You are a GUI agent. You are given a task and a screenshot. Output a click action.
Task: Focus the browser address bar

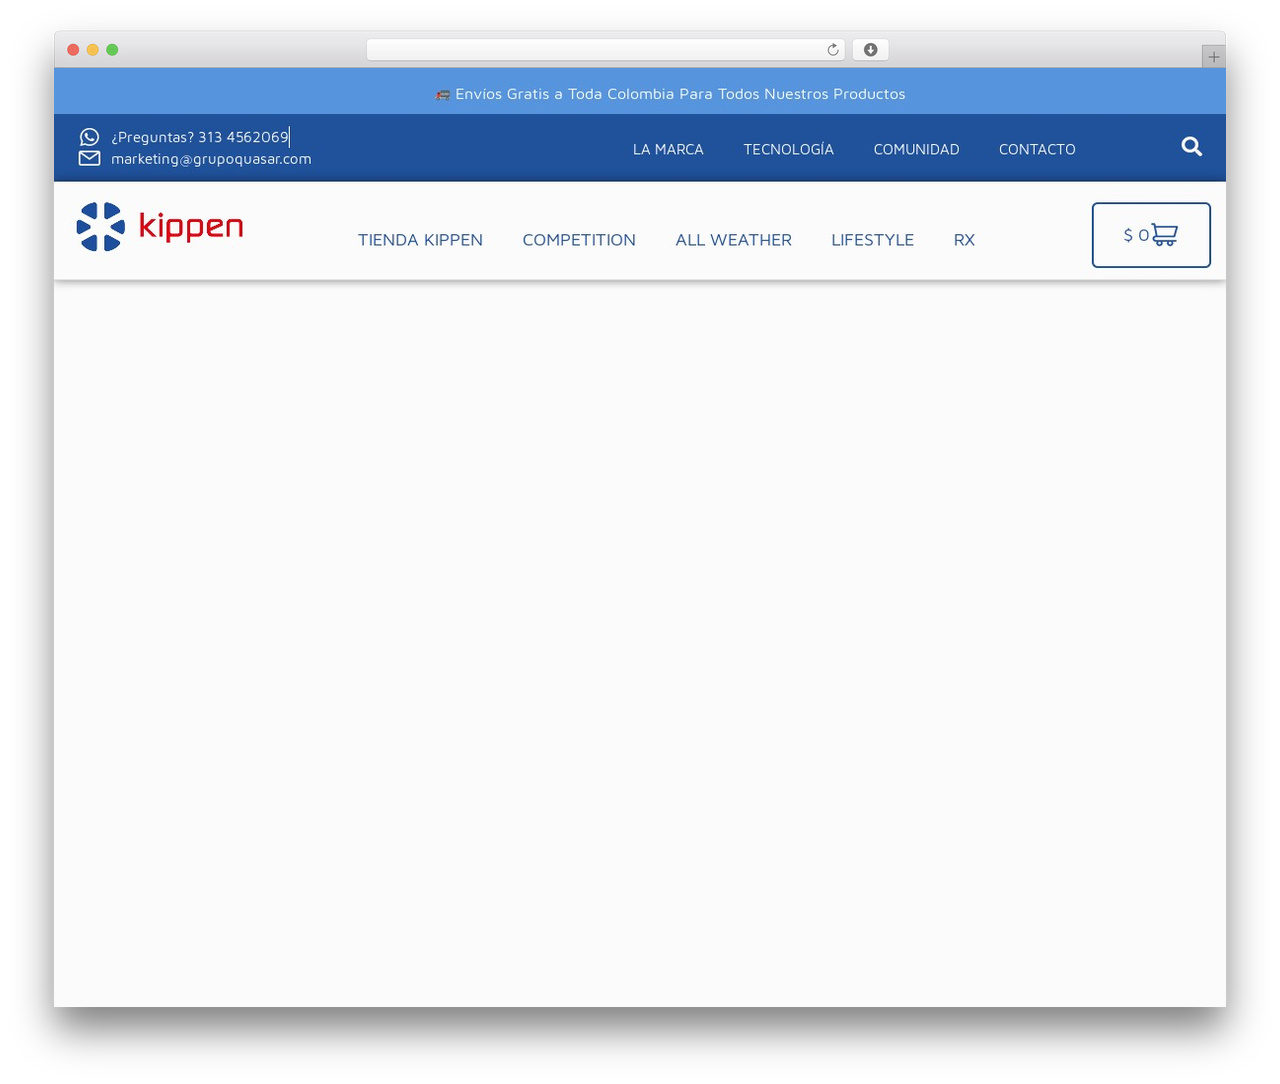pos(606,50)
